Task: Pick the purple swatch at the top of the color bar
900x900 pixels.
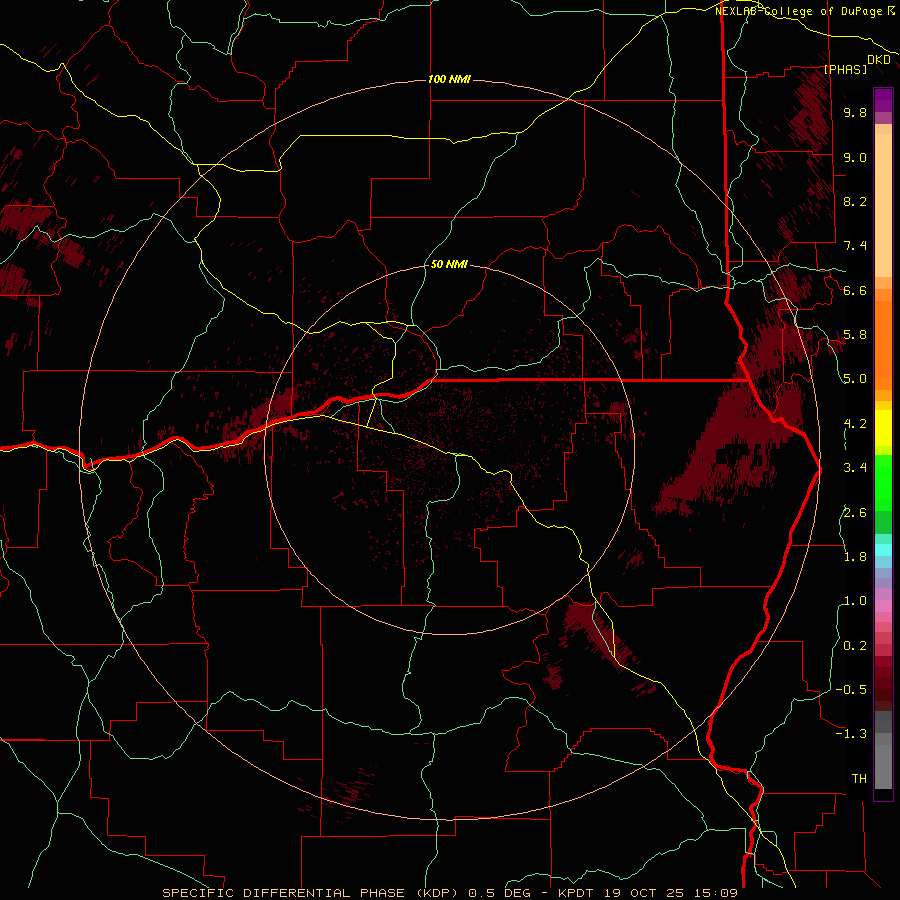Action: tap(883, 100)
